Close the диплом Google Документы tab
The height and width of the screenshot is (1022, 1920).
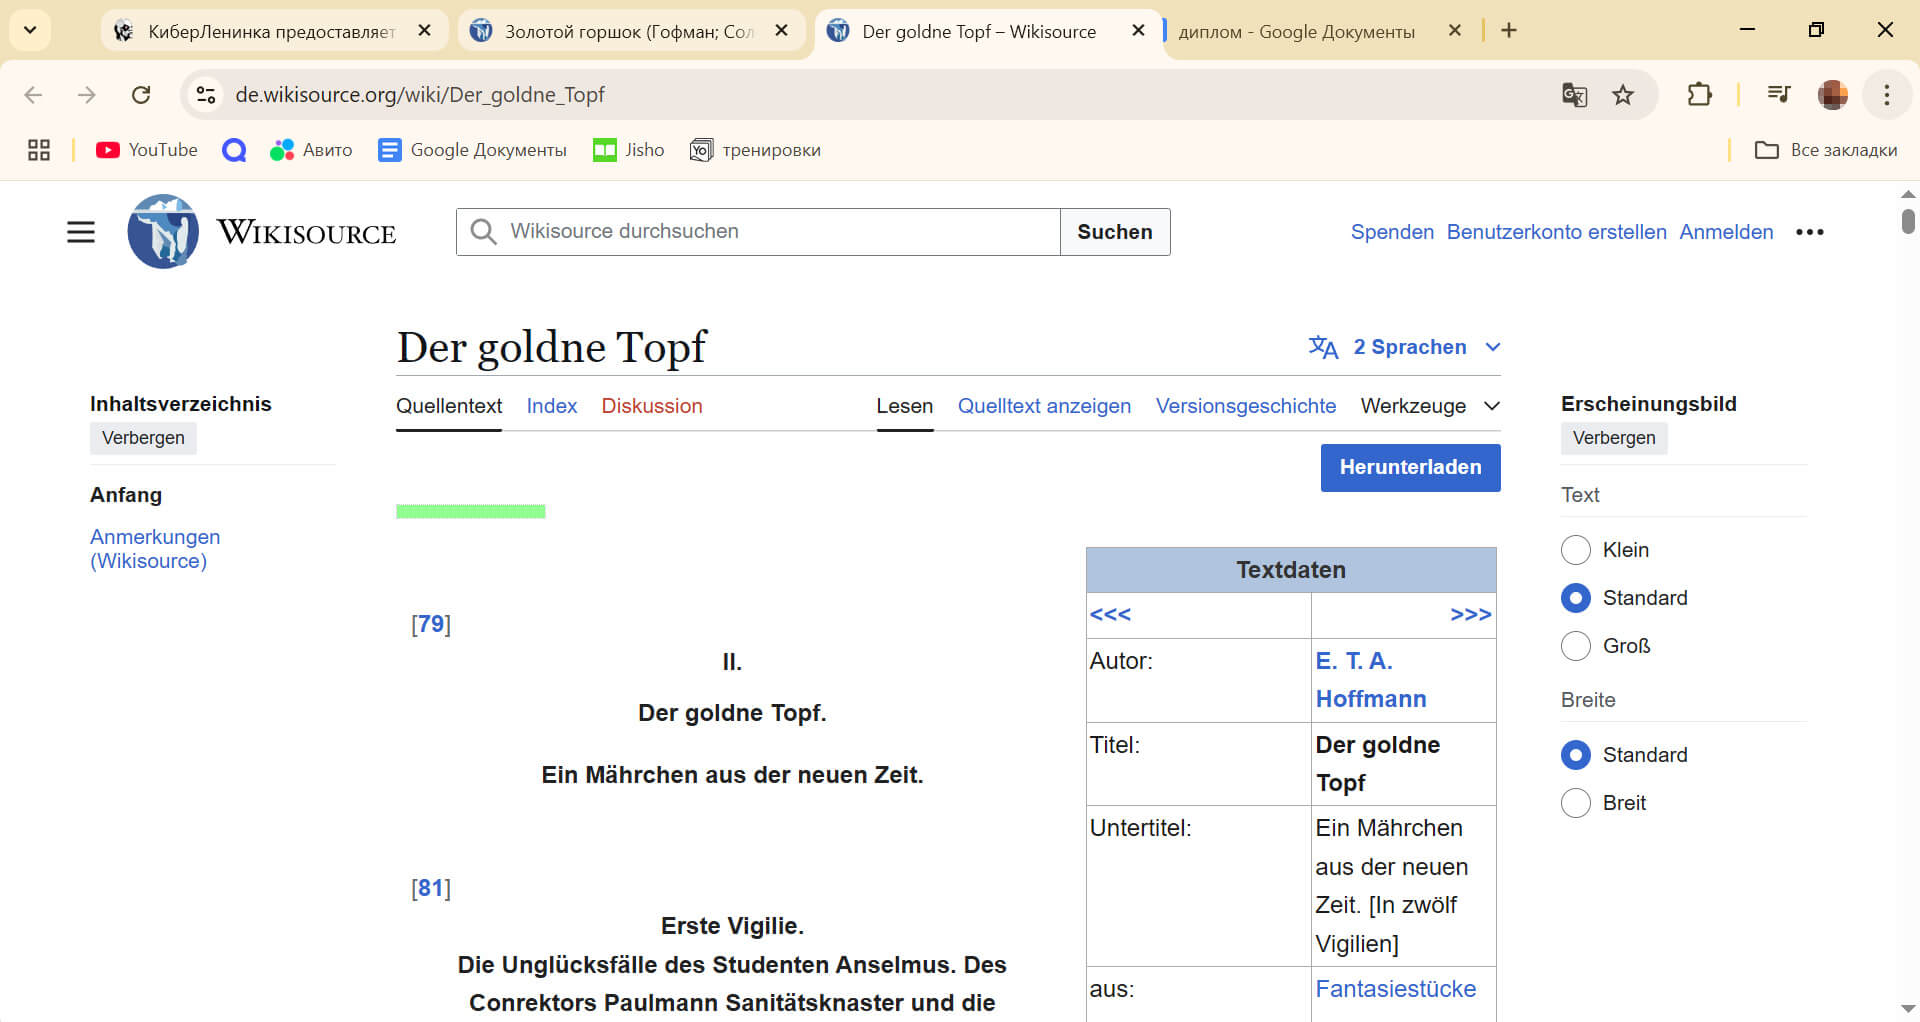1455,31
